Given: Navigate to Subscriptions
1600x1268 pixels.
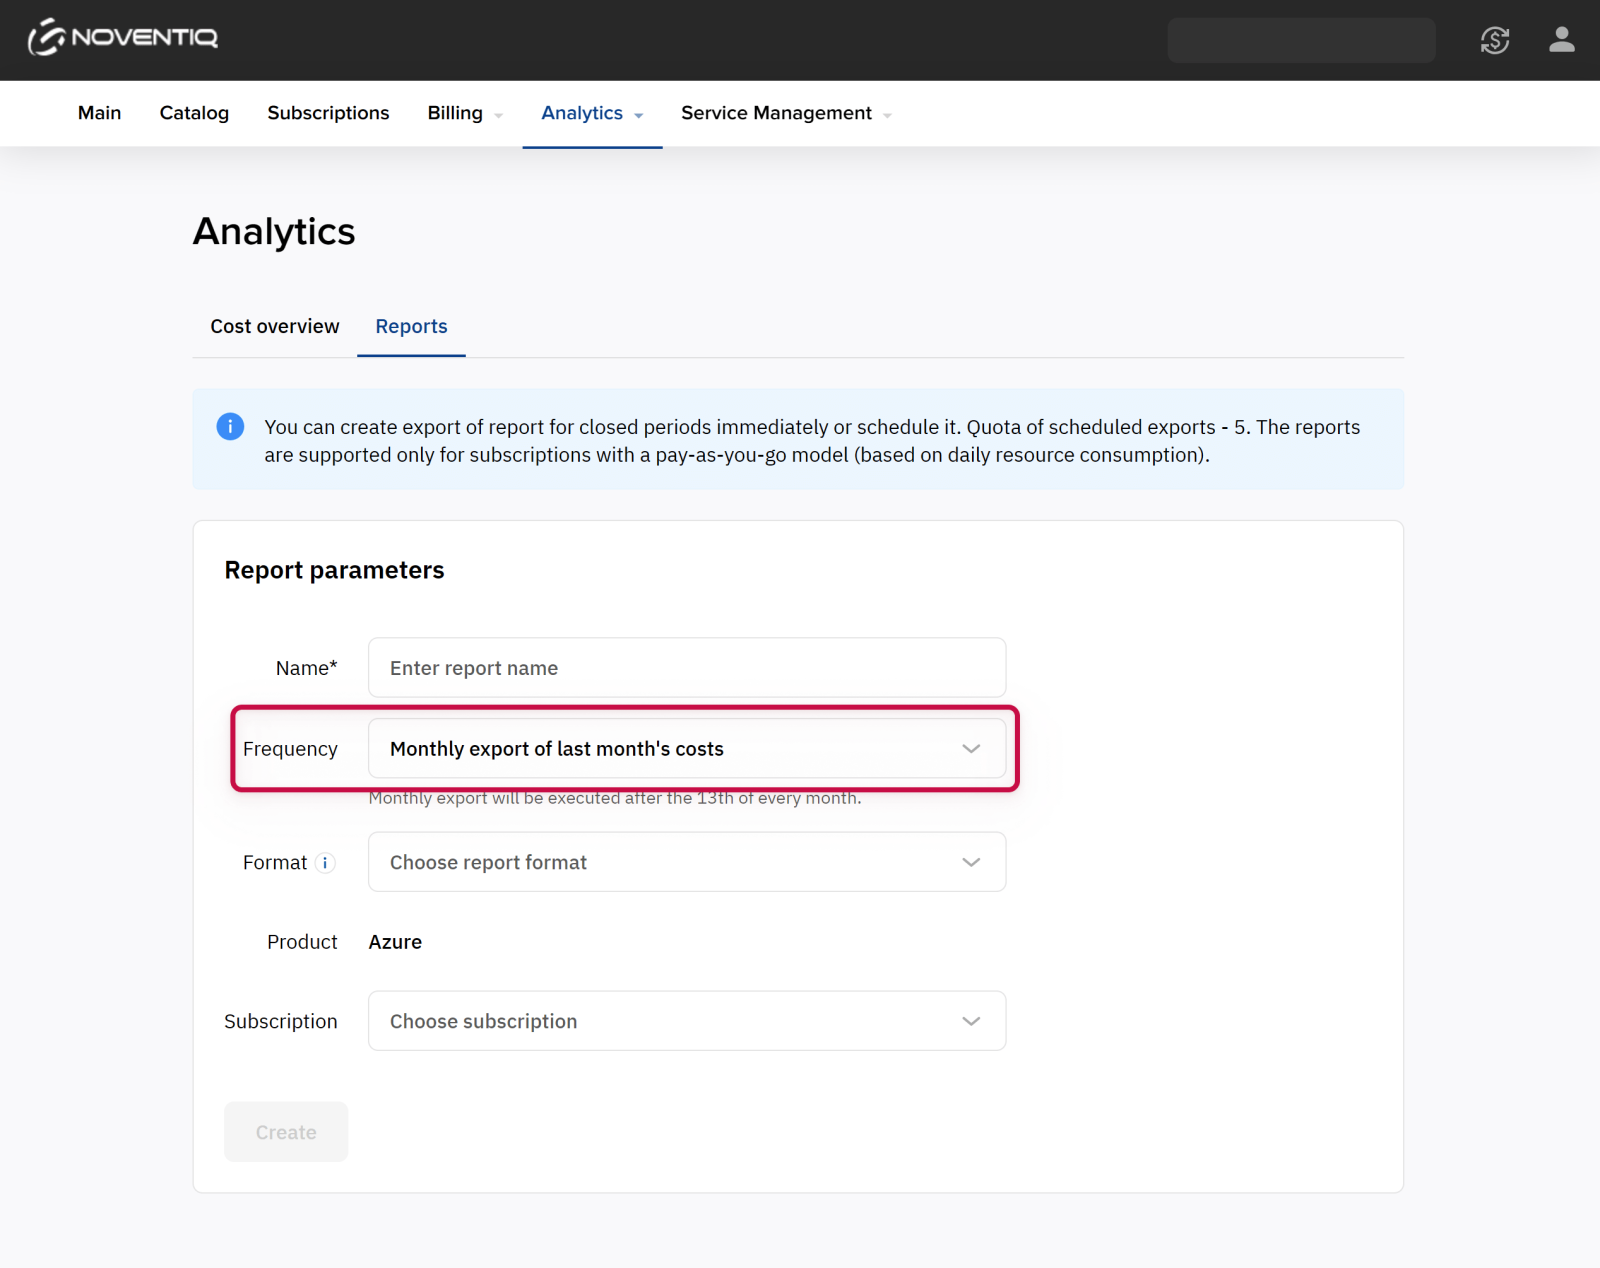Looking at the screenshot, I should (328, 113).
